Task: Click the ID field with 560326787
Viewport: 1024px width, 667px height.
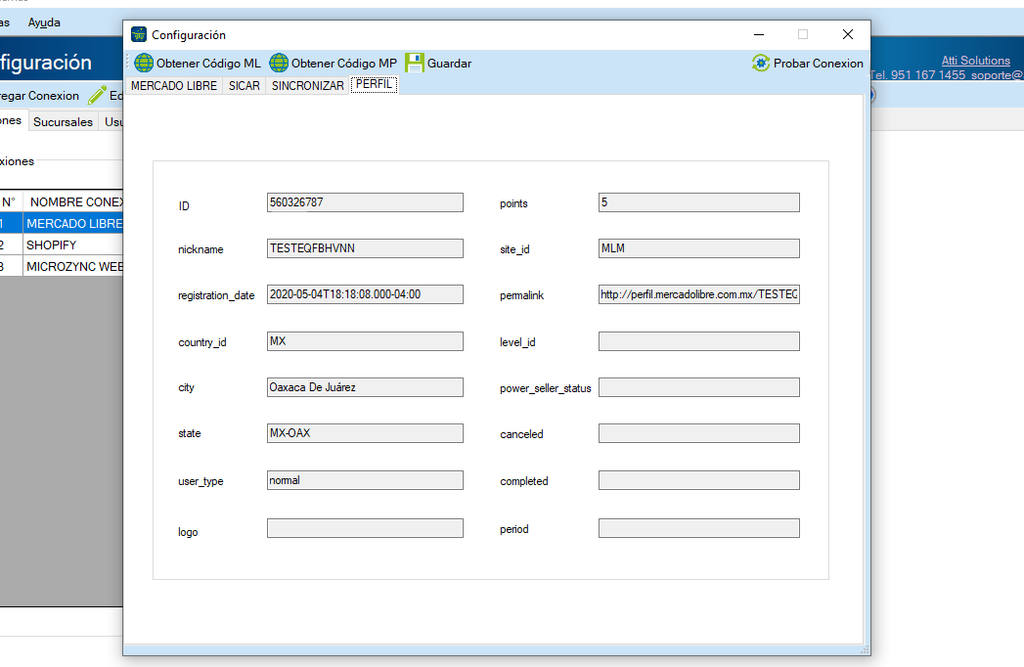Action: [x=365, y=203]
